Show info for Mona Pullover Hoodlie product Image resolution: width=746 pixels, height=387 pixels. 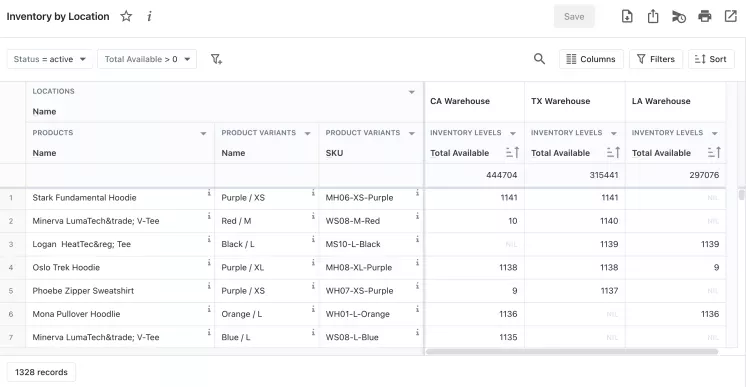[209, 309]
